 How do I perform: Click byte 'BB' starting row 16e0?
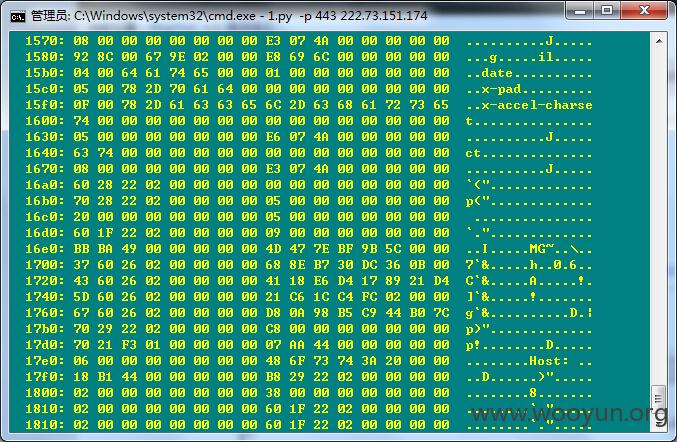click(81, 249)
